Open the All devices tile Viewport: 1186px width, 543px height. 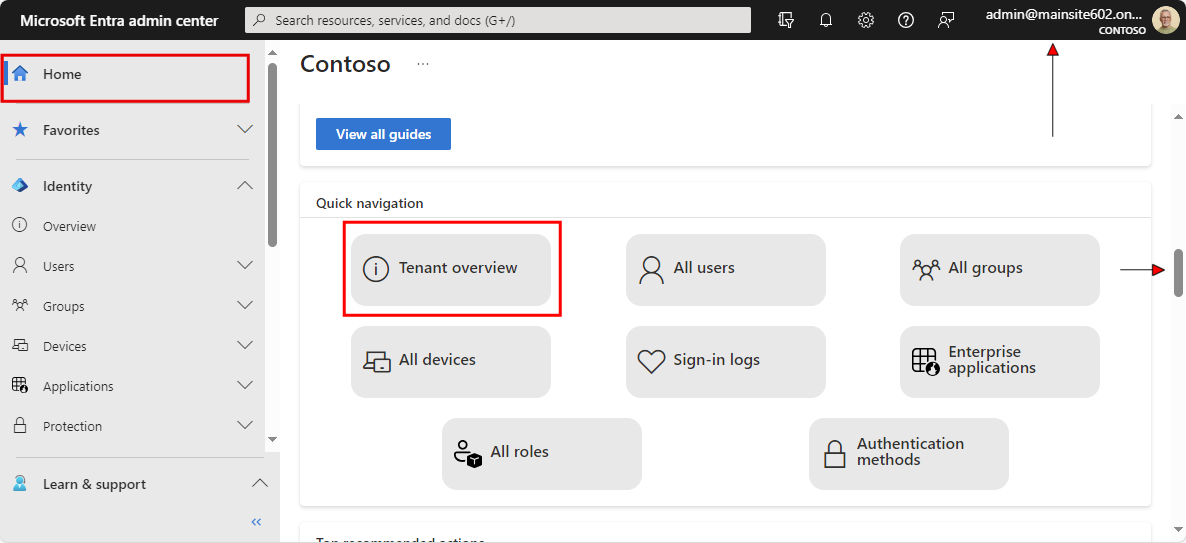click(x=451, y=361)
